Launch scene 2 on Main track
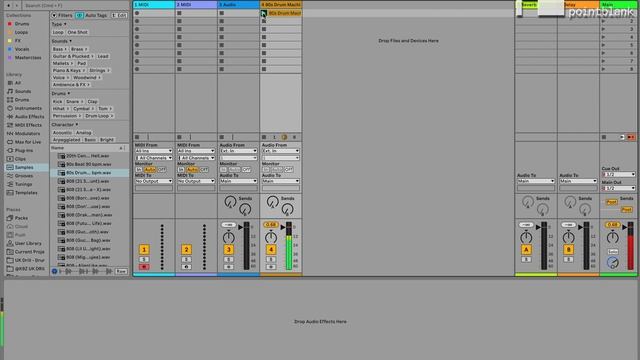This screenshot has width=640, height=360. [604, 21]
